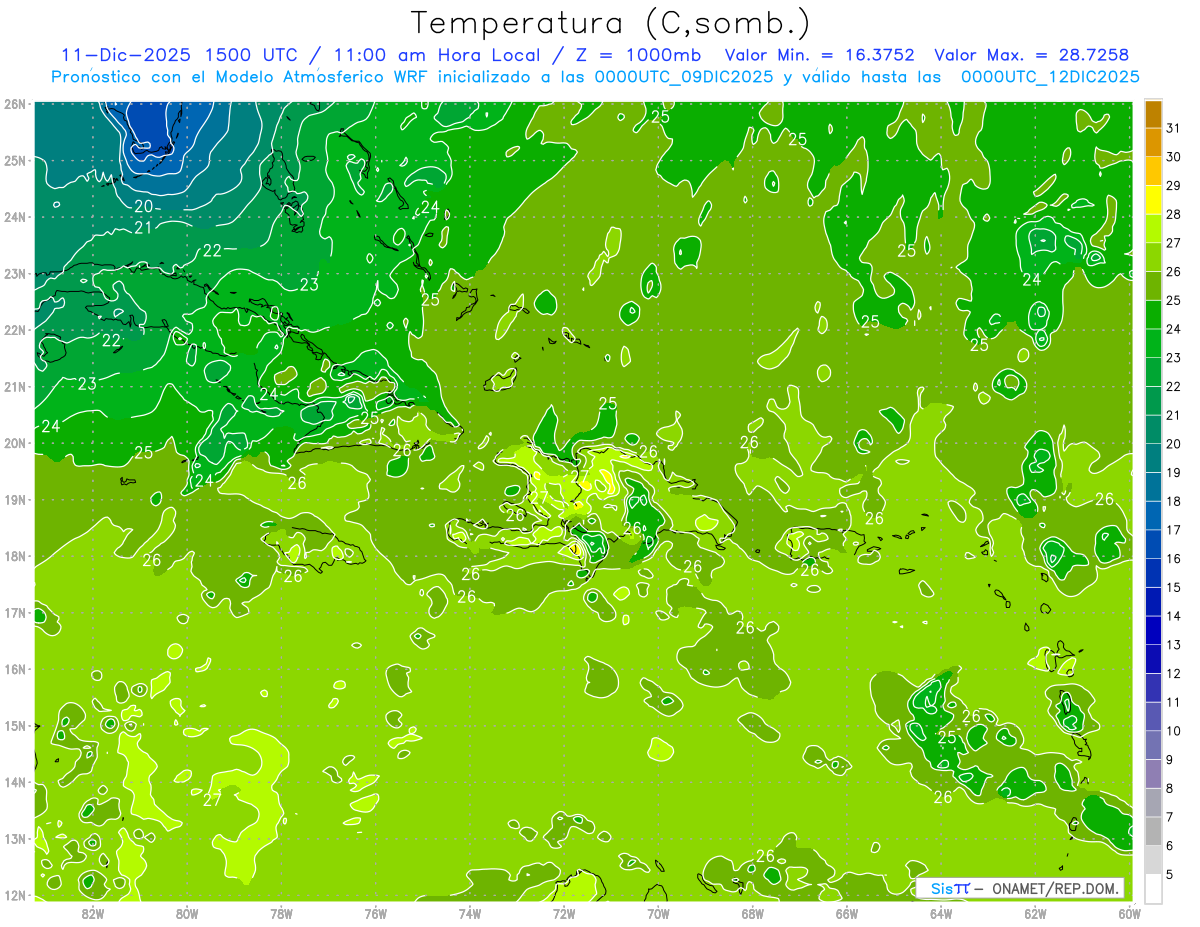Click the '80W' longitude axis label
This screenshot has height=927, width=1200.
click(x=186, y=913)
